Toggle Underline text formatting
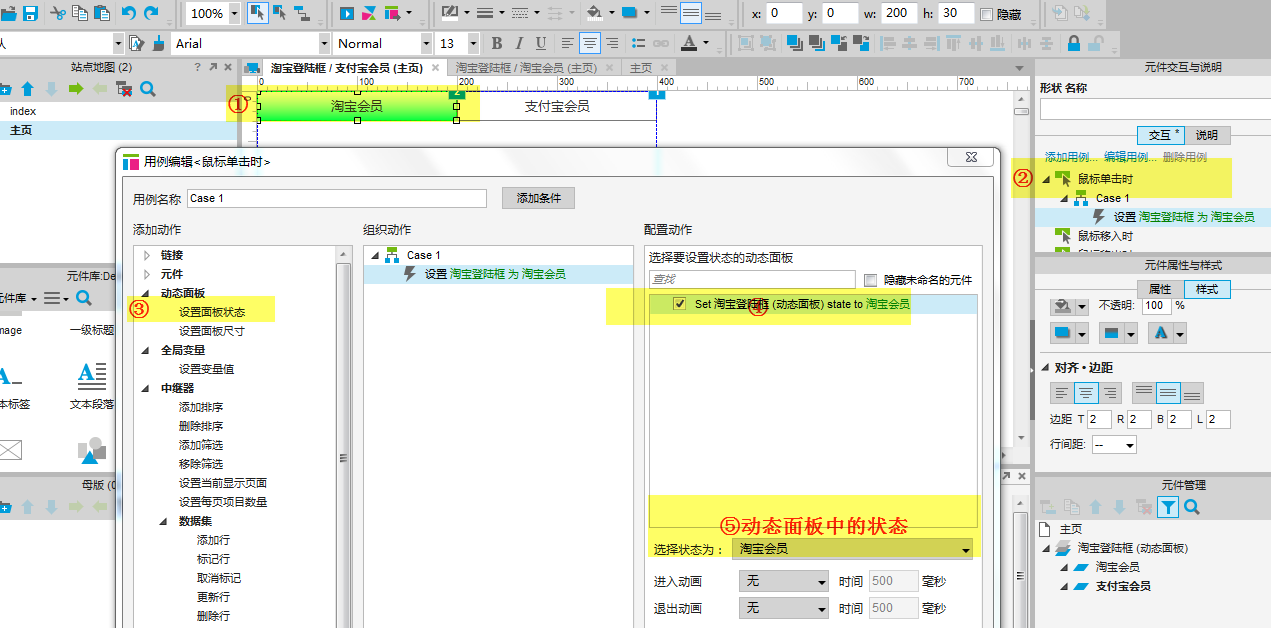This screenshot has width=1271, height=628. point(541,43)
